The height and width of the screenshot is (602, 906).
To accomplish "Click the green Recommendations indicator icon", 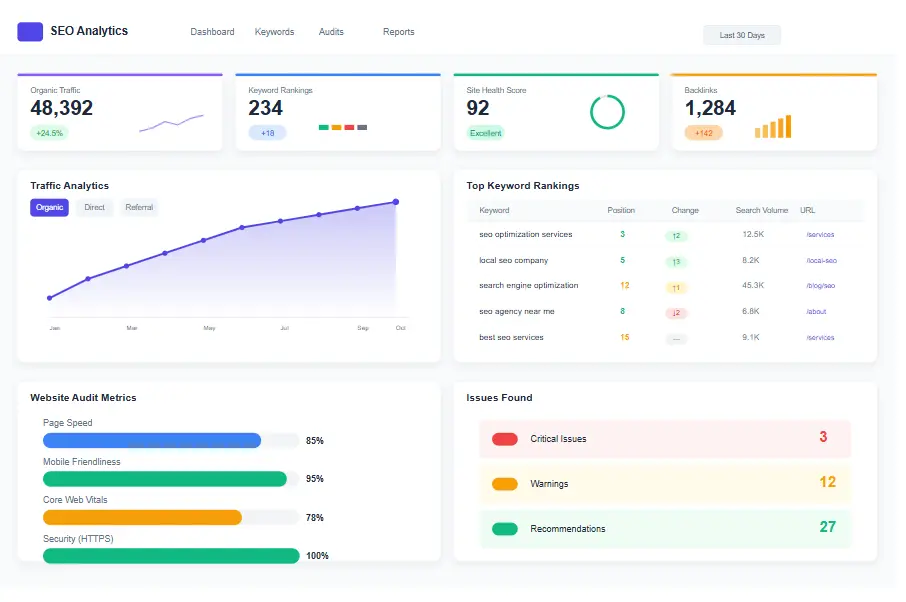I will click(x=505, y=529).
